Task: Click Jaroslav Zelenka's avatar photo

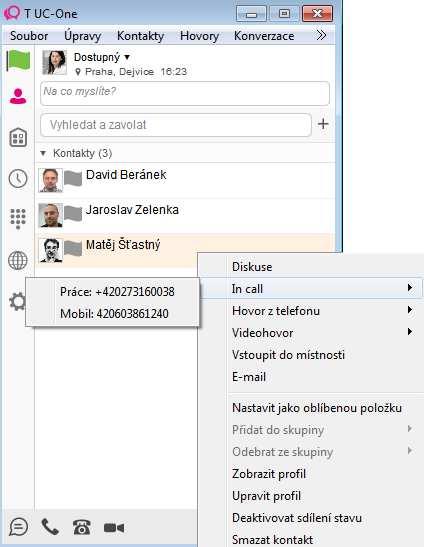Action: pyautogui.click(x=51, y=215)
